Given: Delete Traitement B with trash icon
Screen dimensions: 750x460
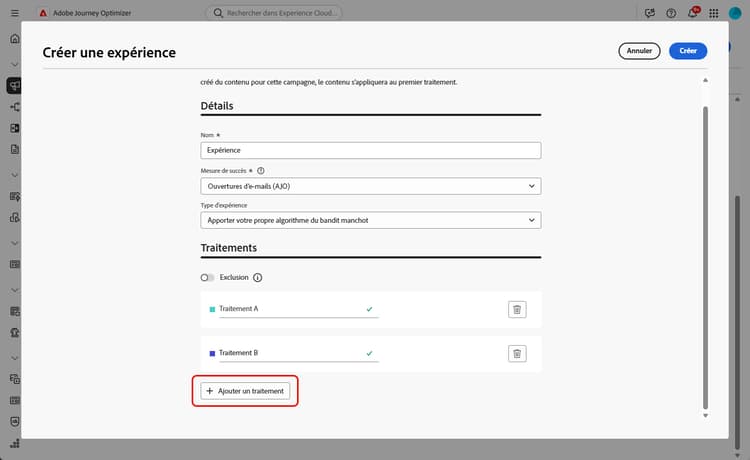Looking at the screenshot, I should [x=517, y=353].
